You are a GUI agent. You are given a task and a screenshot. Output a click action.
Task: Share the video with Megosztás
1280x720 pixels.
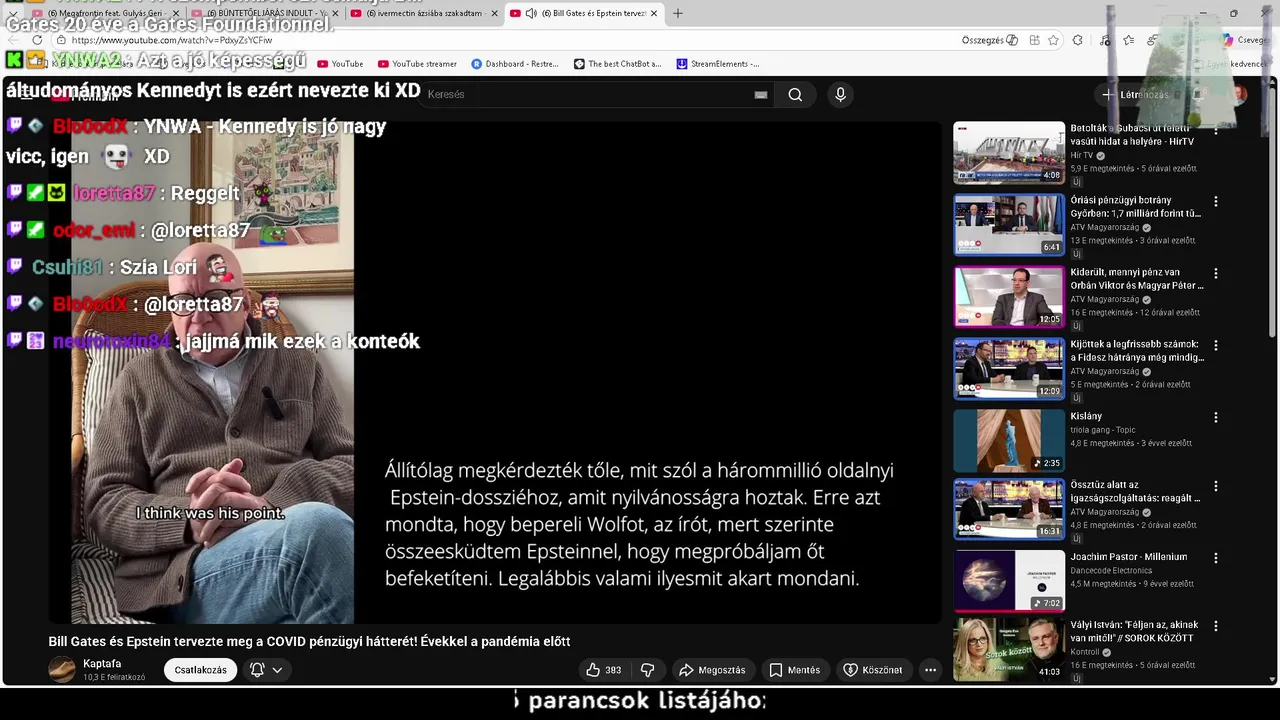pos(712,670)
